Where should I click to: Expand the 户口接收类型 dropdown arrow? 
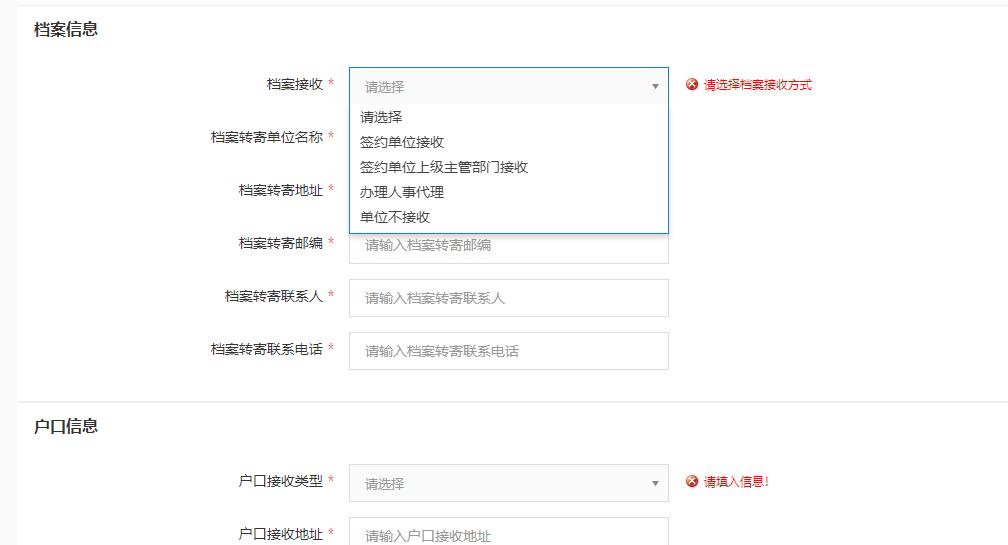[x=655, y=484]
